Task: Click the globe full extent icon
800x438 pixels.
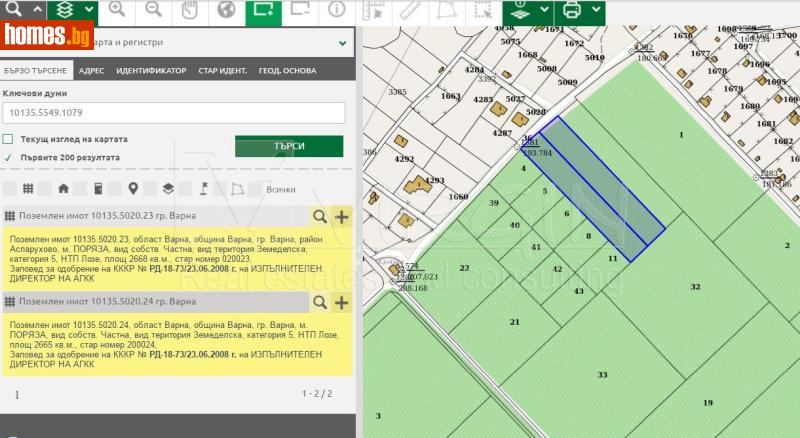Action: coord(227,11)
